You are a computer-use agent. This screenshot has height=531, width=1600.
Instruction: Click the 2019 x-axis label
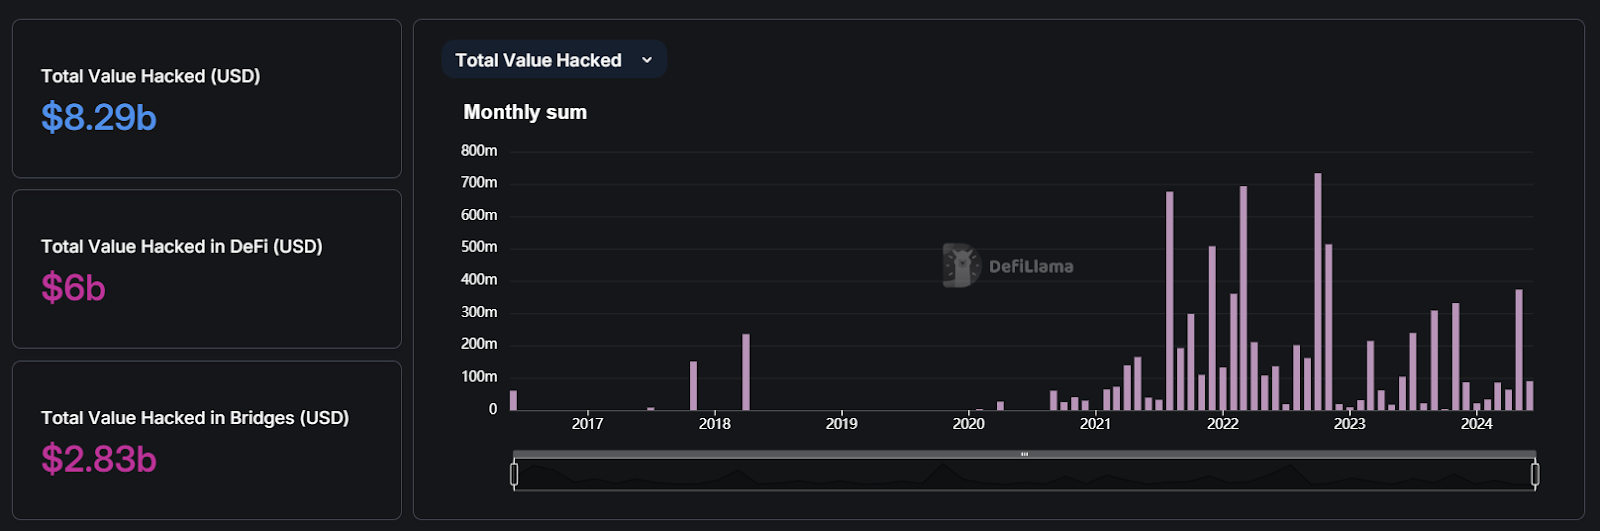coord(841,424)
